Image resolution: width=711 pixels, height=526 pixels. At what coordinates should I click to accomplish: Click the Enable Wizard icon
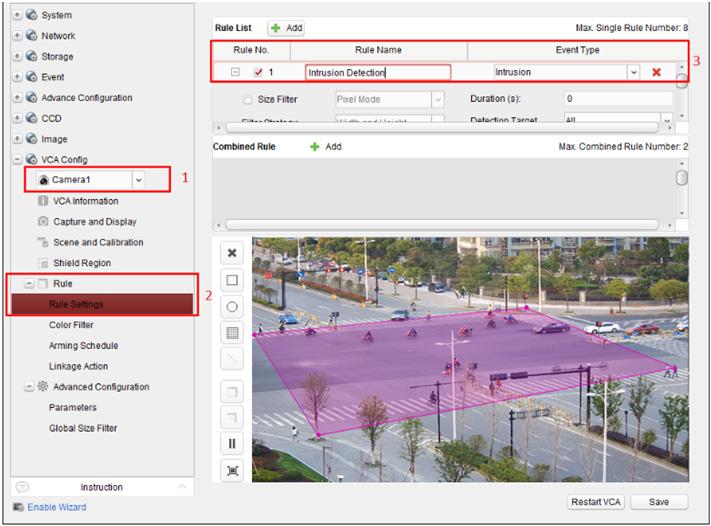point(18,507)
